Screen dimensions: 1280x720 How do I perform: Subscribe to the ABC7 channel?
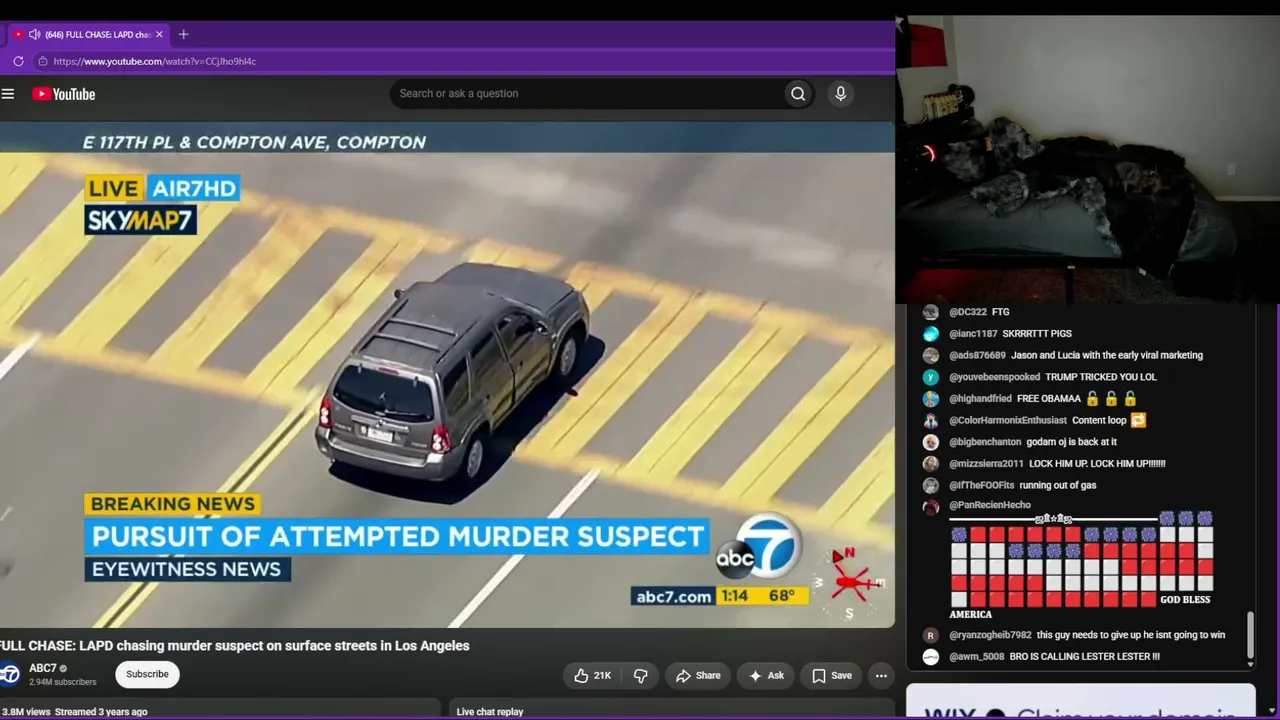[147, 674]
